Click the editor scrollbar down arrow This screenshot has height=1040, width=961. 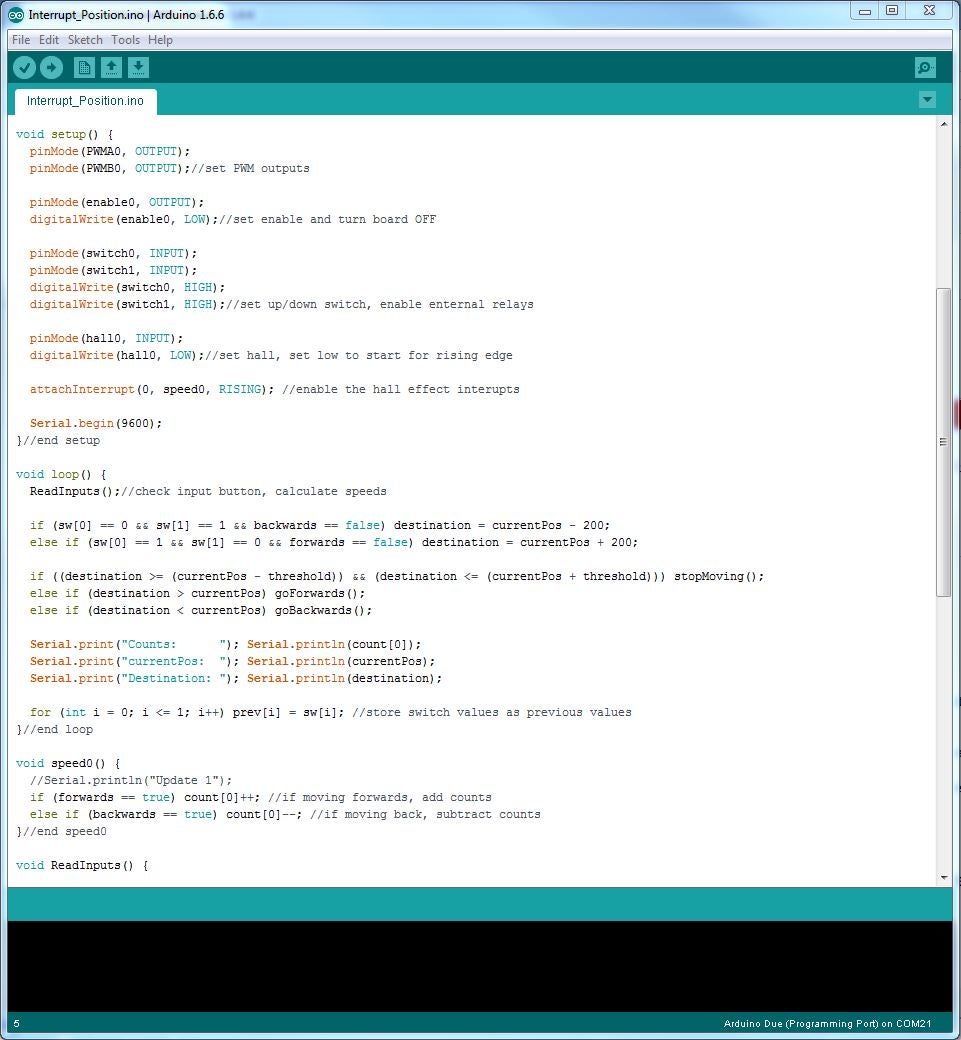(944, 878)
